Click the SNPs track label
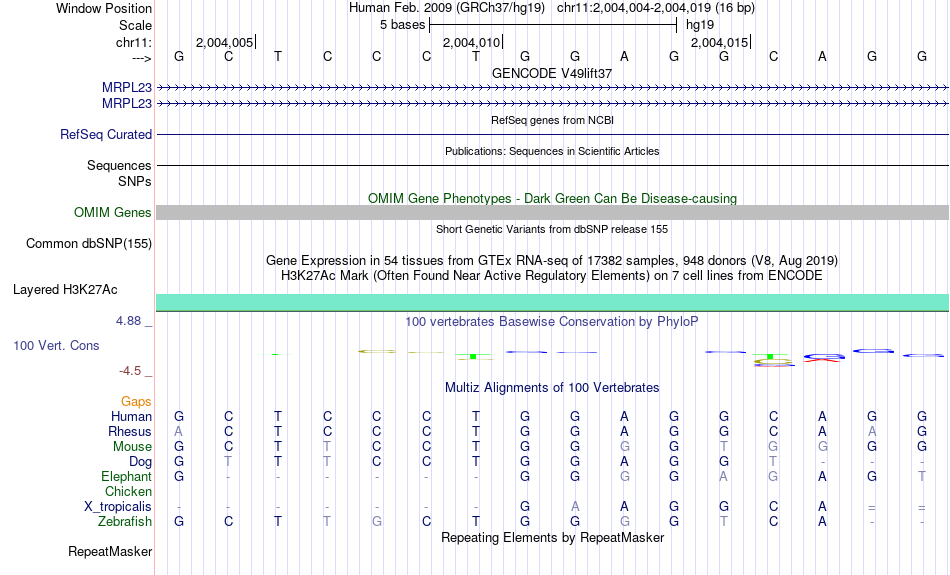This screenshot has width=950, height=575. click(135, 181)
